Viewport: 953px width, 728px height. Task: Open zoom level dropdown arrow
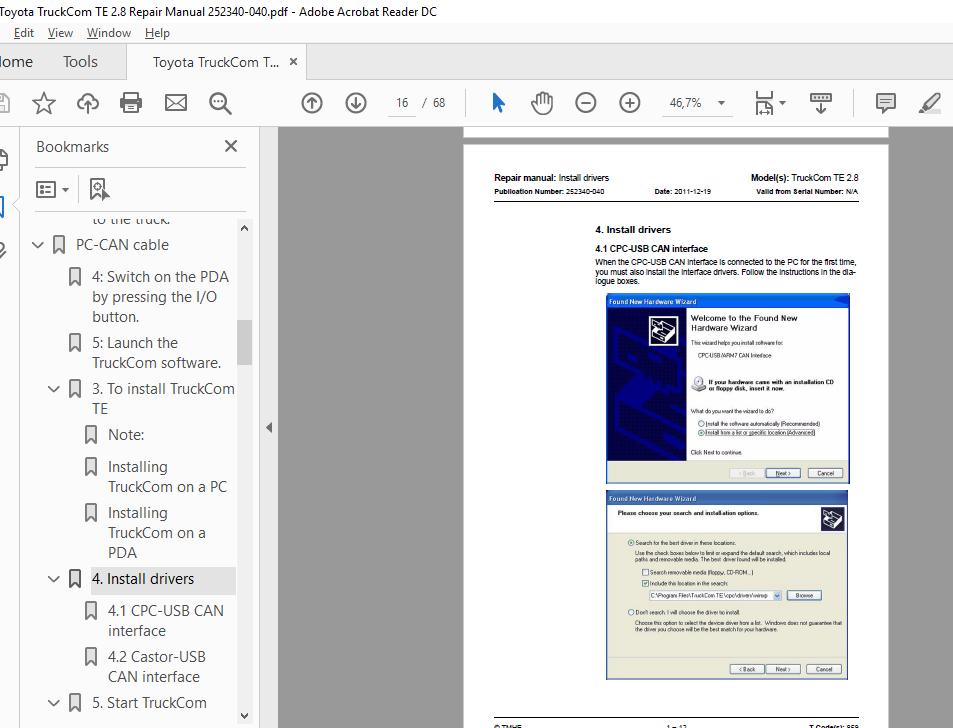click(x=721, y=103)
